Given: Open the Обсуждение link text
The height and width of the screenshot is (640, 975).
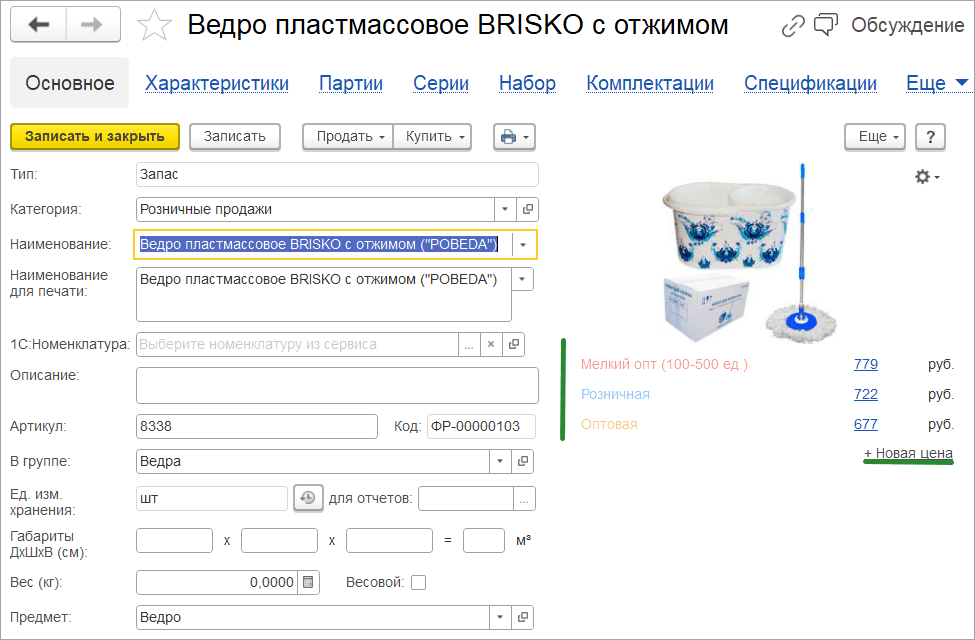Looking at the screenshot, I should click(907, 26).
